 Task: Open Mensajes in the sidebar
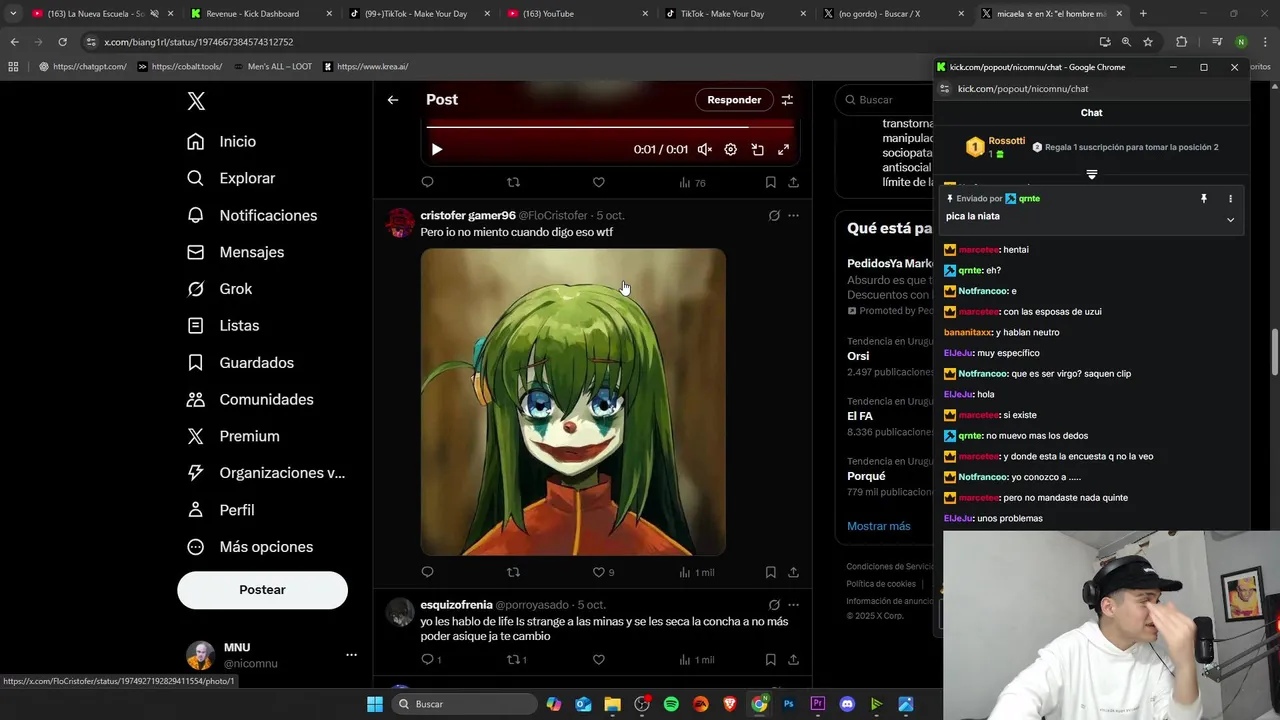[236, 252]
